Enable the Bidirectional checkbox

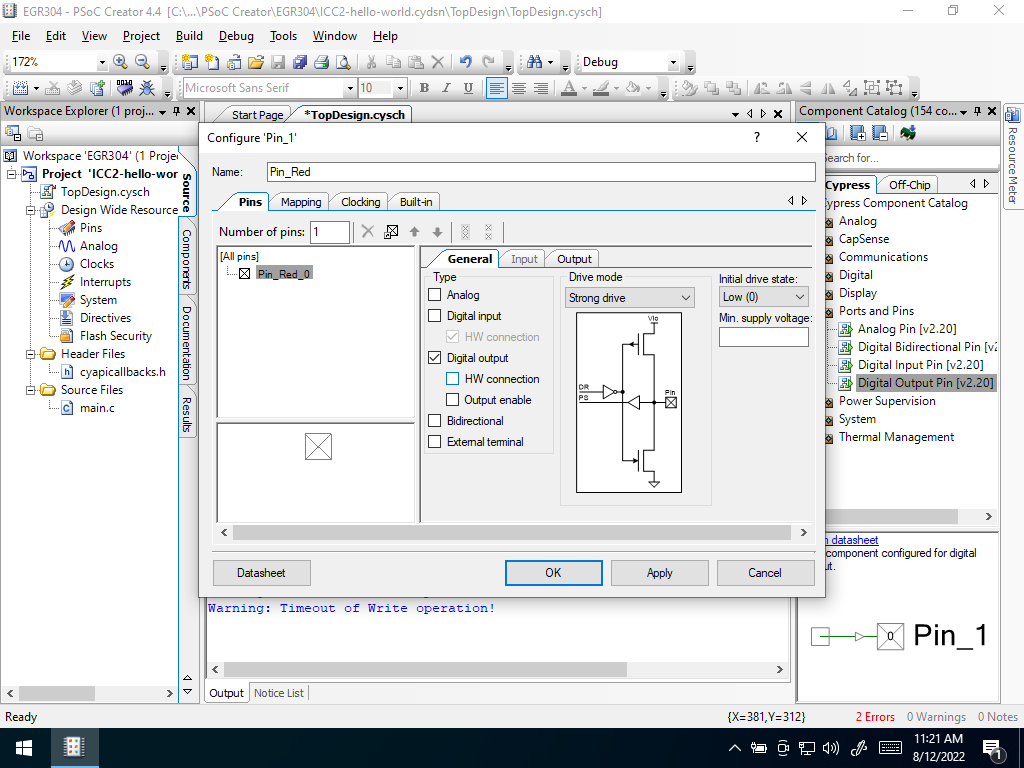(434, 421)
